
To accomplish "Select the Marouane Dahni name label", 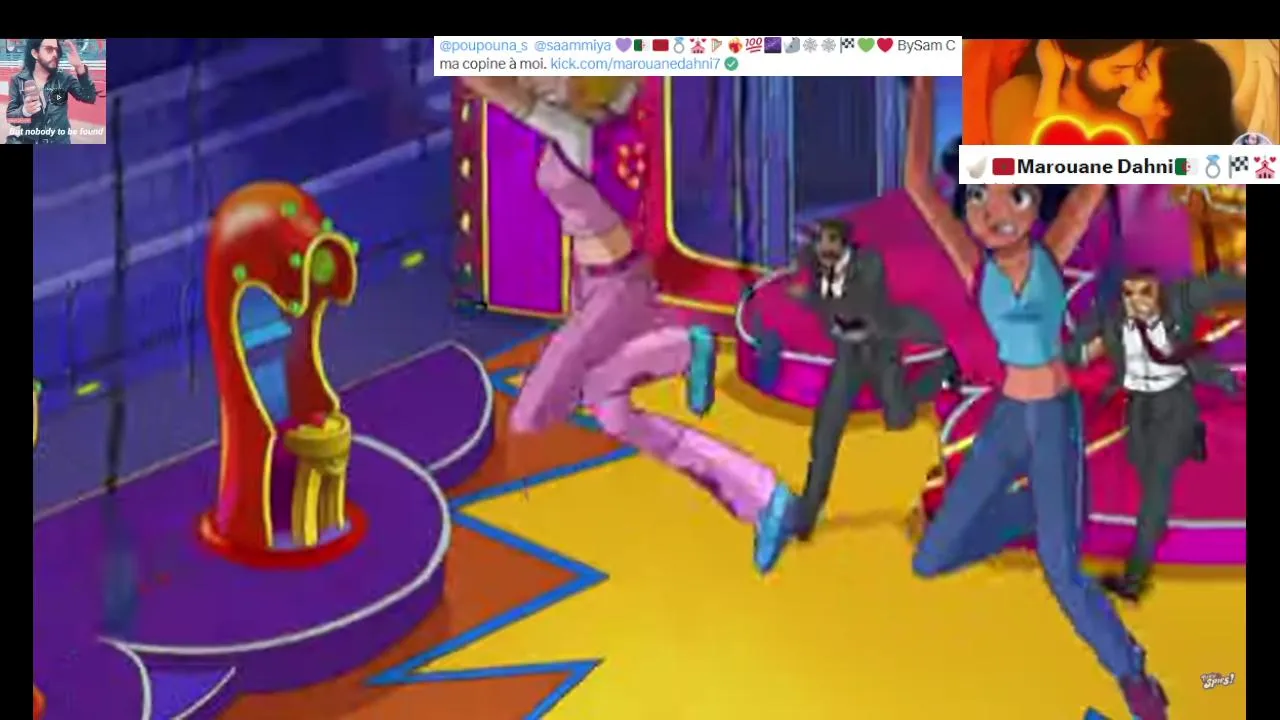I will coord(1094,167).
